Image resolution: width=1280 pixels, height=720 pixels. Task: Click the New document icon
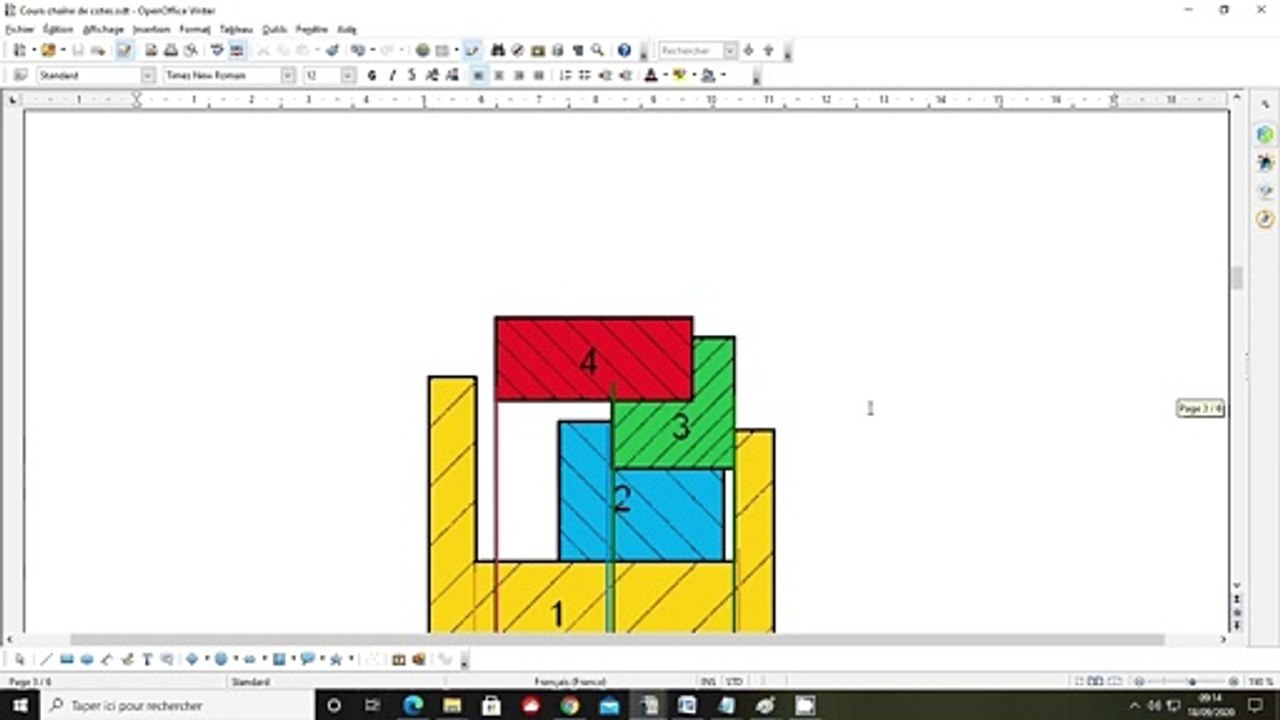(19, 50)
